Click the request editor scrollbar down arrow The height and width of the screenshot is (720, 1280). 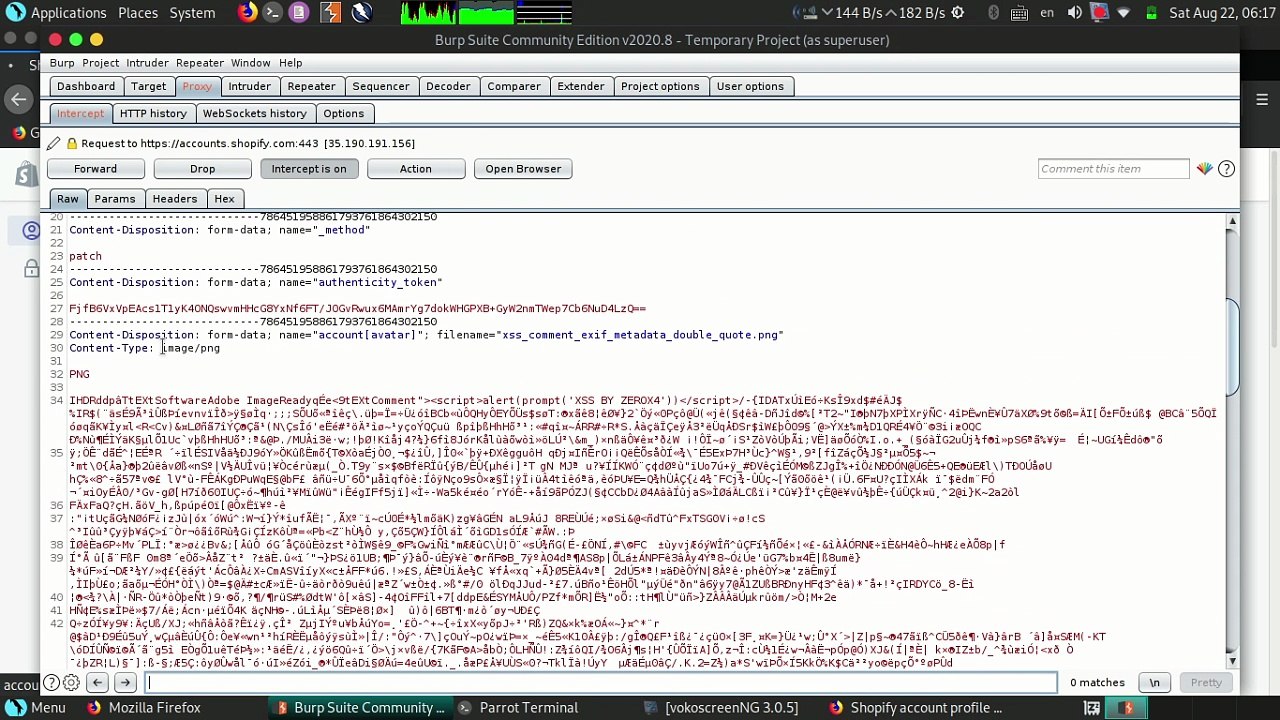(x=1233, y=661)
